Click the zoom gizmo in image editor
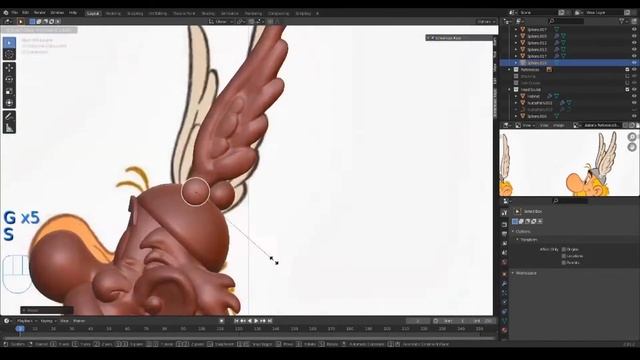 click(x=632, y=137)
